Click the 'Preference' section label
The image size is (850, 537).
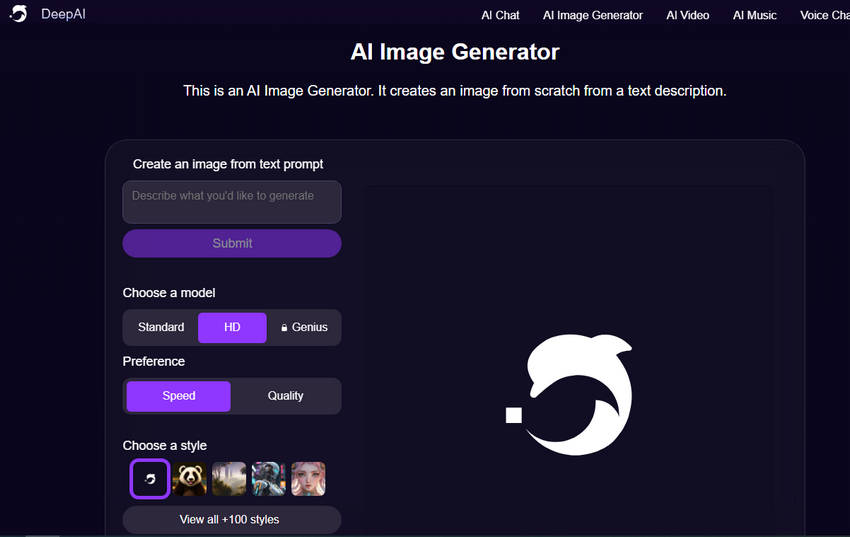[x=153, y=361]
